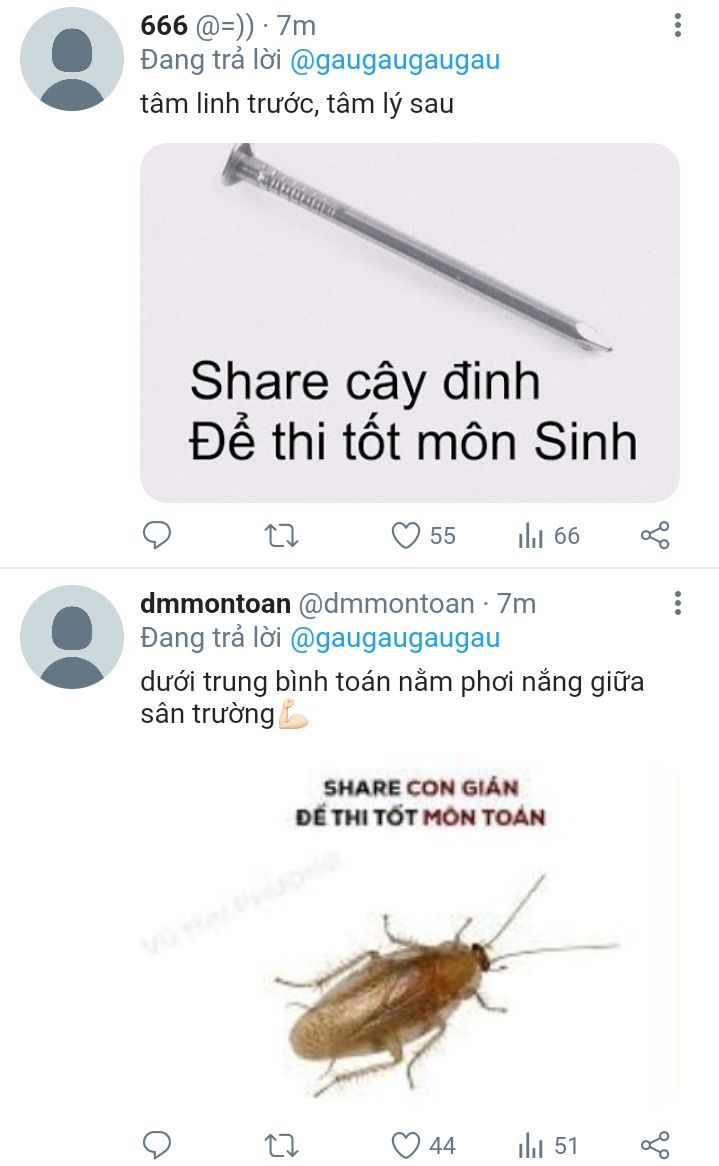Open the dmmontoan profile picture
Screen dimensions: 719x1166
(x=71, y=637)
